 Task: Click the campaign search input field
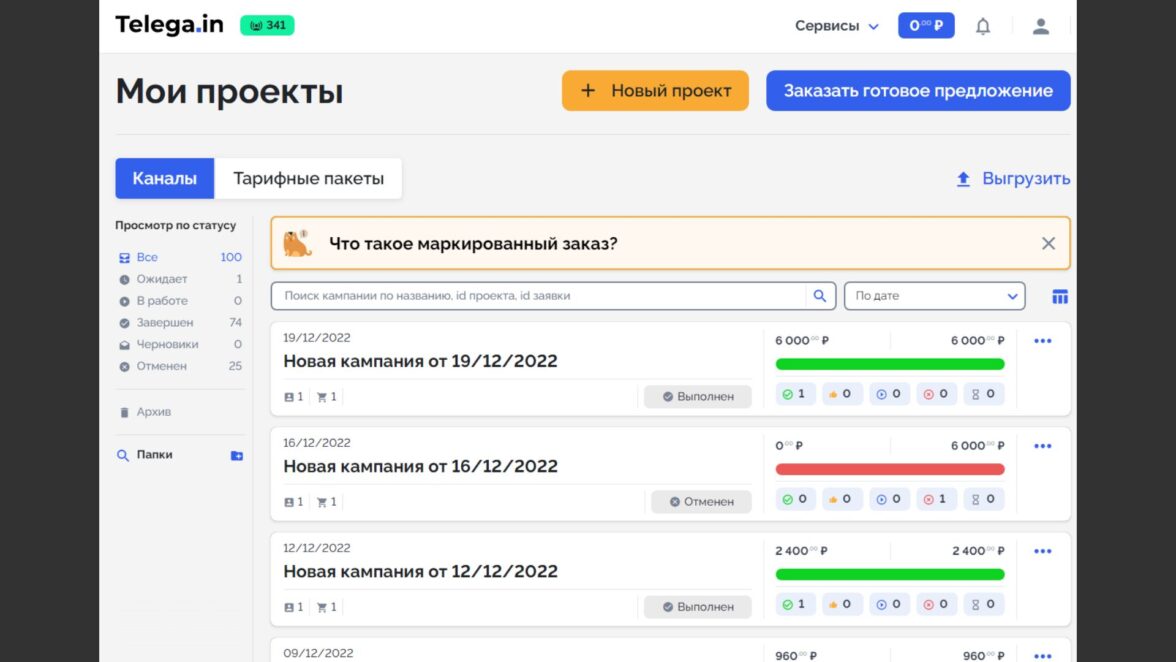click(x=540, y=296)
